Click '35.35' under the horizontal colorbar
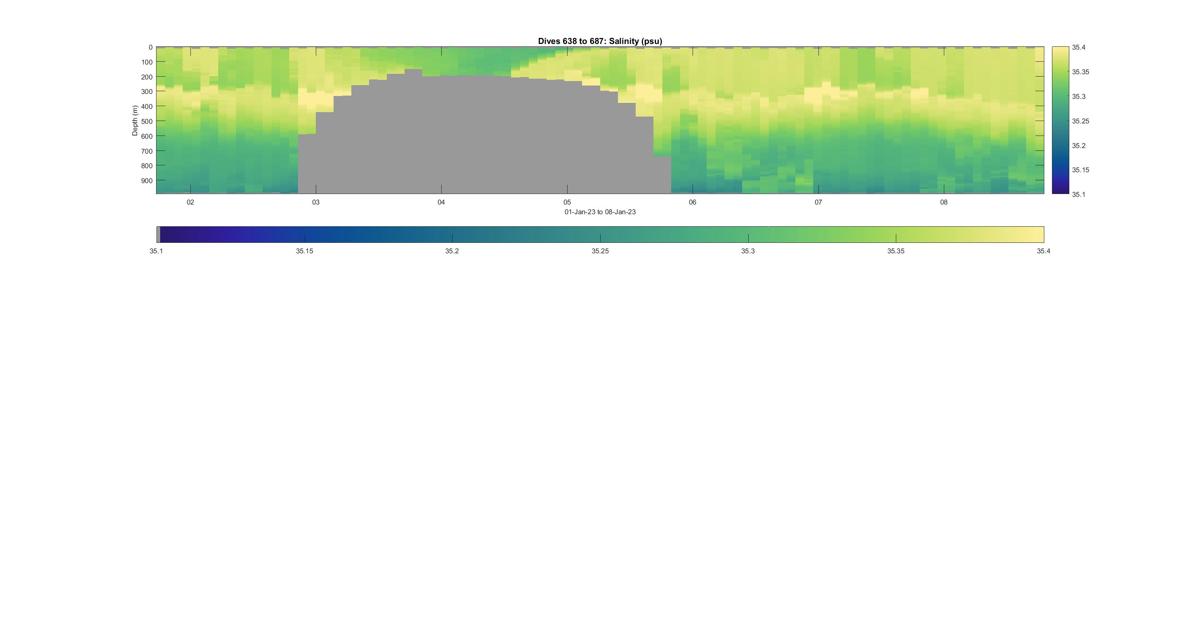The width and height of the screenshot is (1200, 622). point(896,251)
